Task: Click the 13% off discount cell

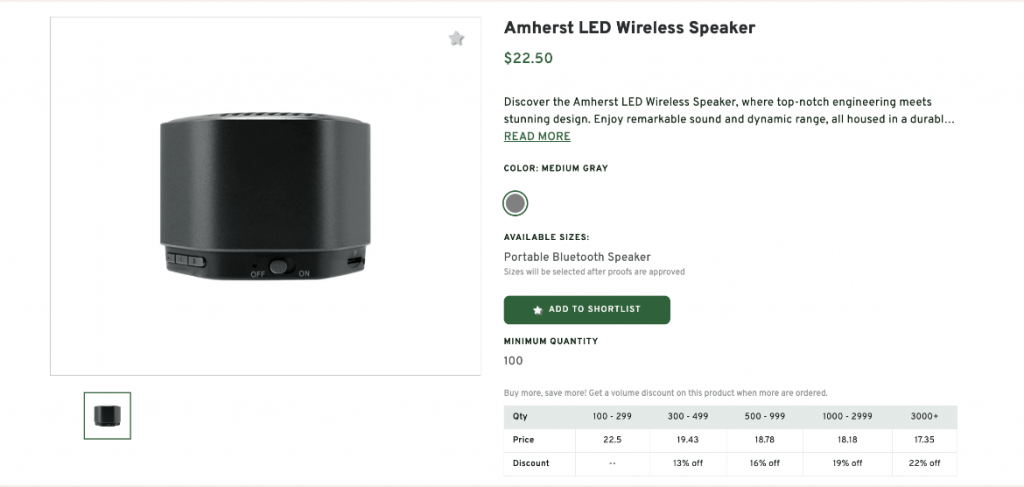Action: (688, 463)
